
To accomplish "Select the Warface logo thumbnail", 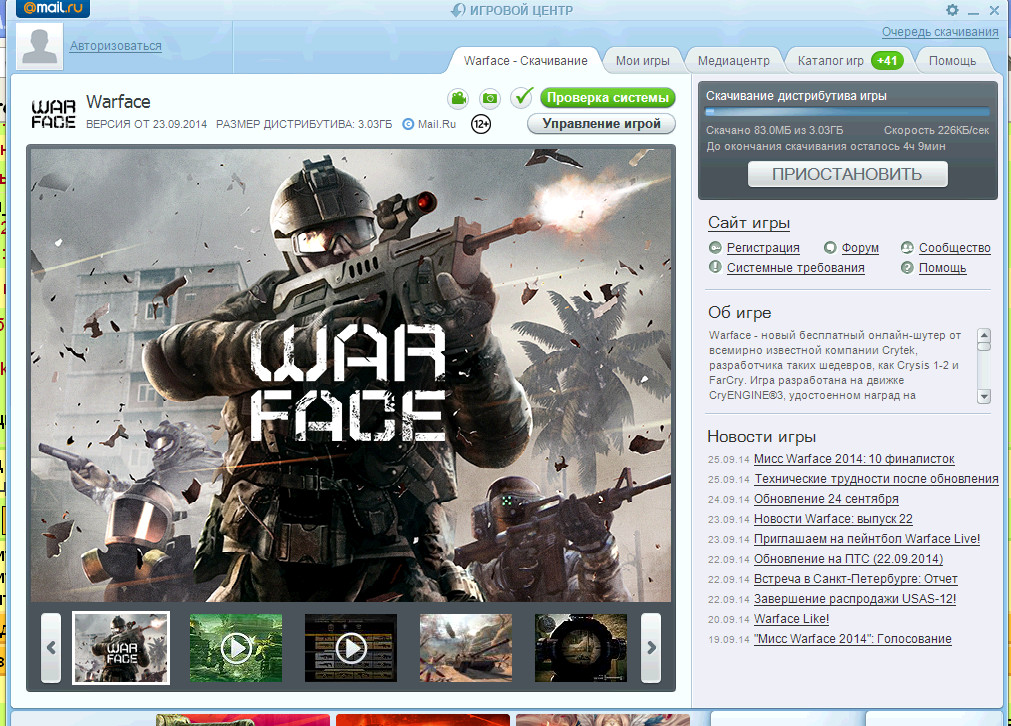I will point(121,647).
